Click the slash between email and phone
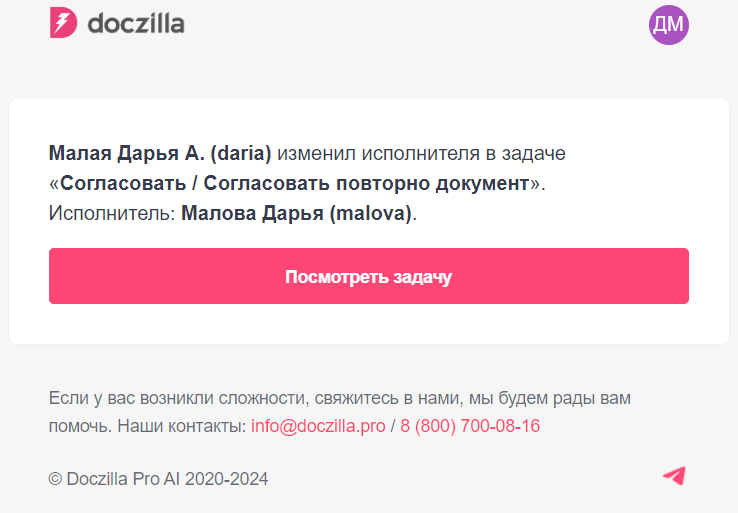Image resolution: width=738 pixels, height=513 pixels. point(393,426)
